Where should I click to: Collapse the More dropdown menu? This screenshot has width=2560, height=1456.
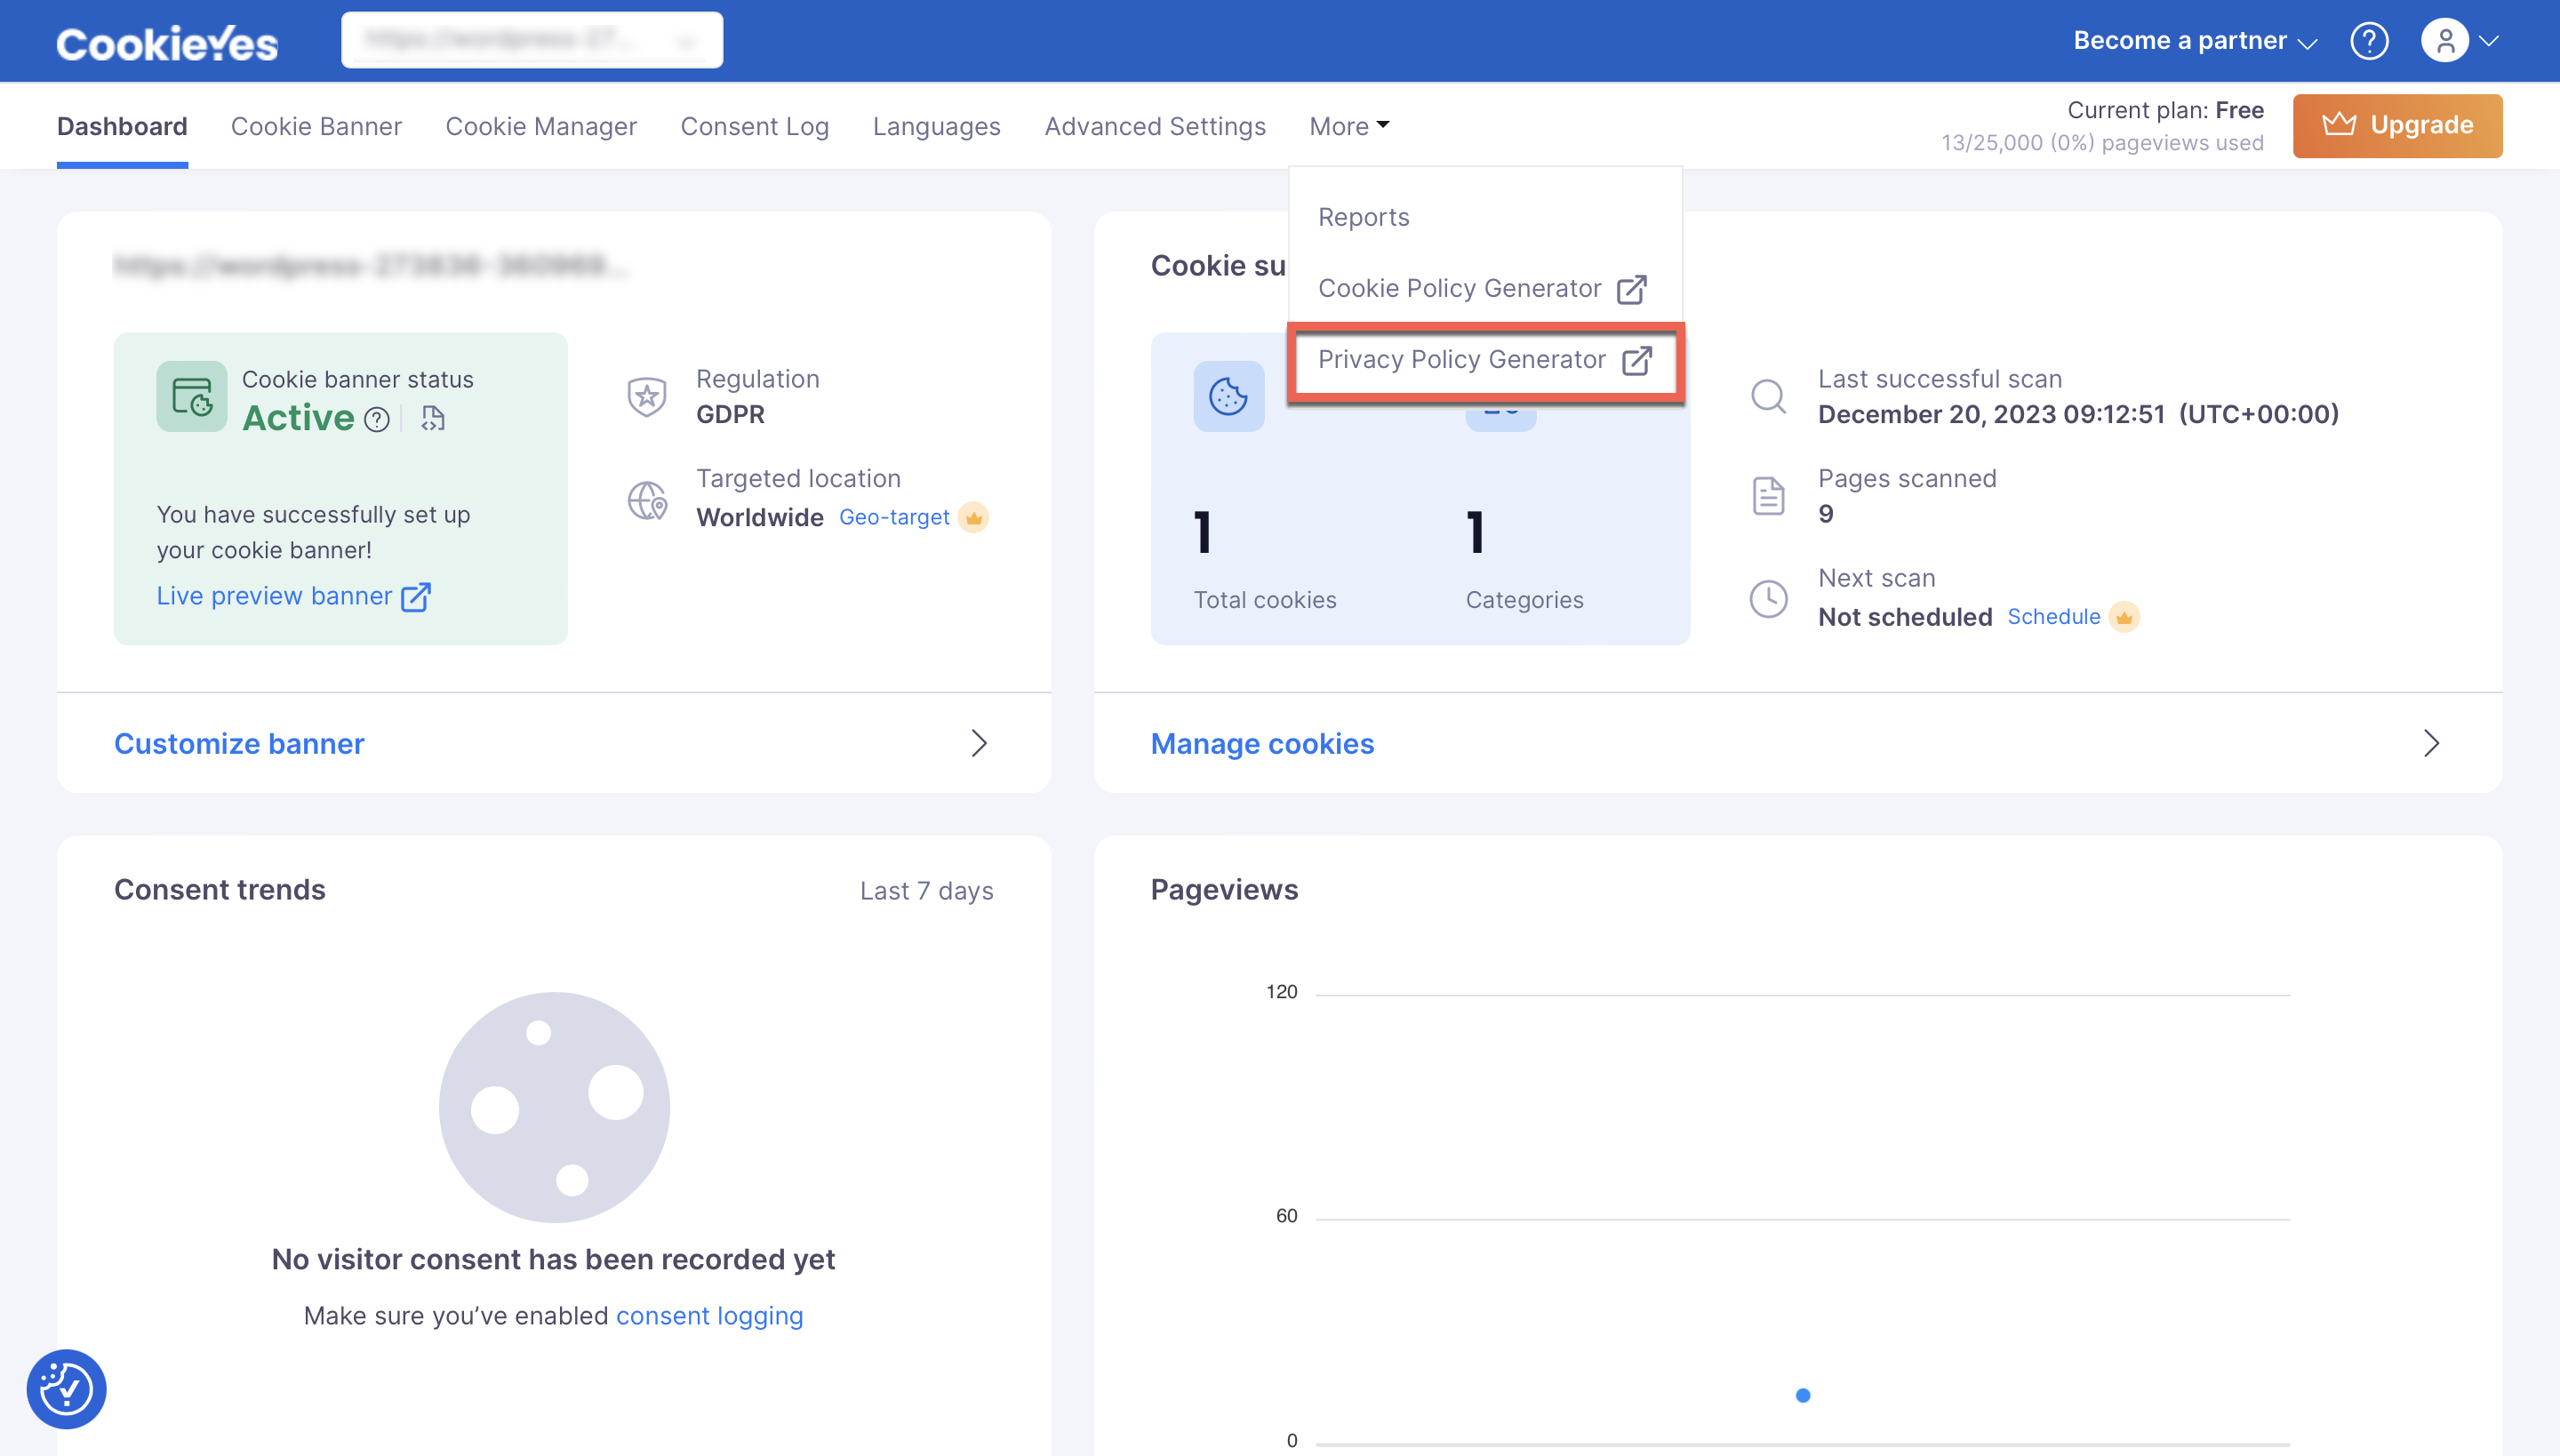click(1349, 126)
